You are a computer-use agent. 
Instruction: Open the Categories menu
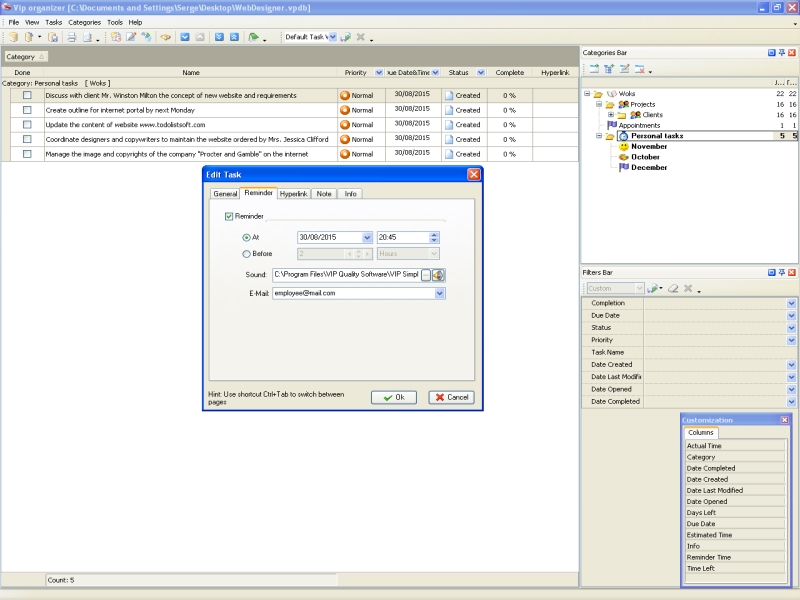coord(84,22)
